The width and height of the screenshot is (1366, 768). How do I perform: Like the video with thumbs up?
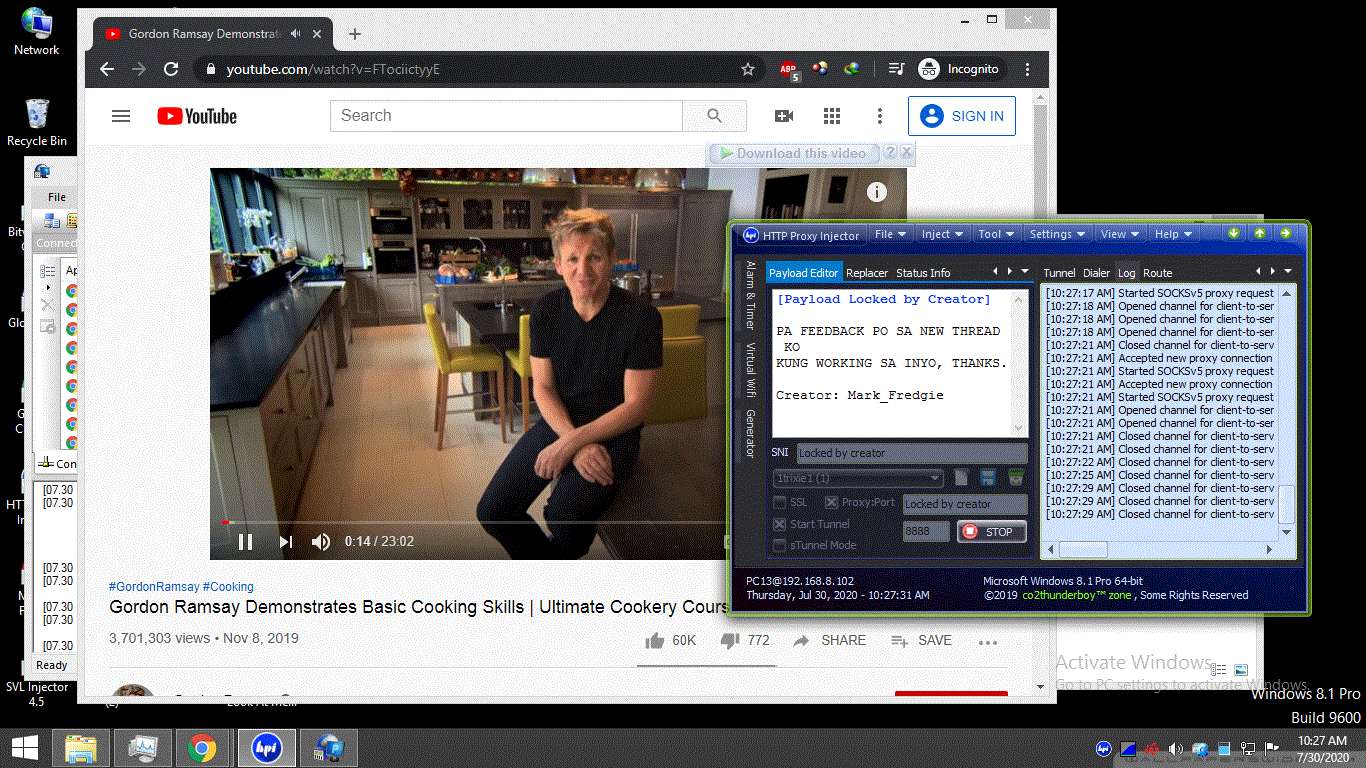pyautogui.click(x=655, y=640)
